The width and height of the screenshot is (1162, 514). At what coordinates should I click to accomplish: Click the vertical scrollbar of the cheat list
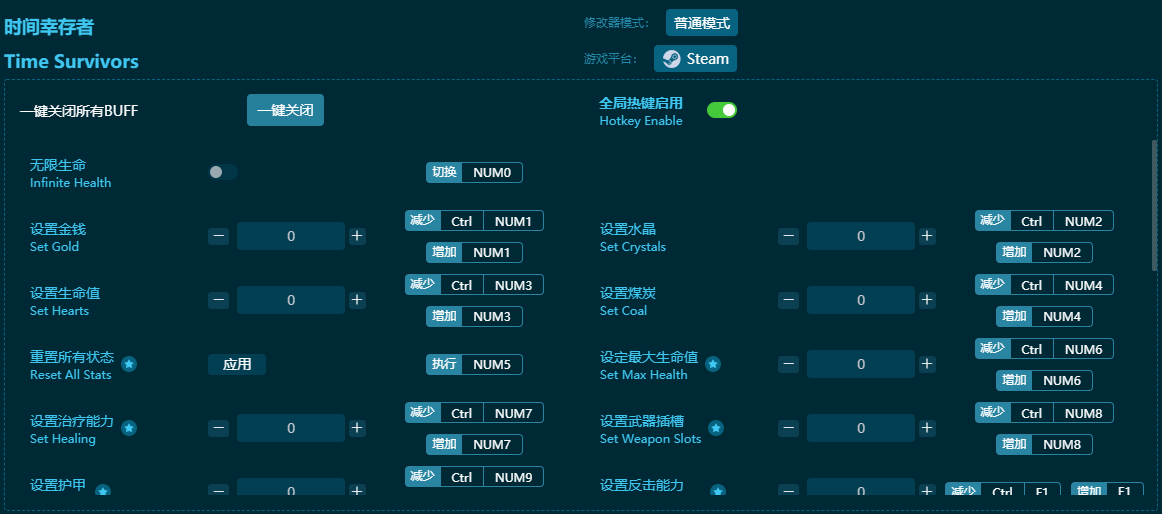[1154, 205]
